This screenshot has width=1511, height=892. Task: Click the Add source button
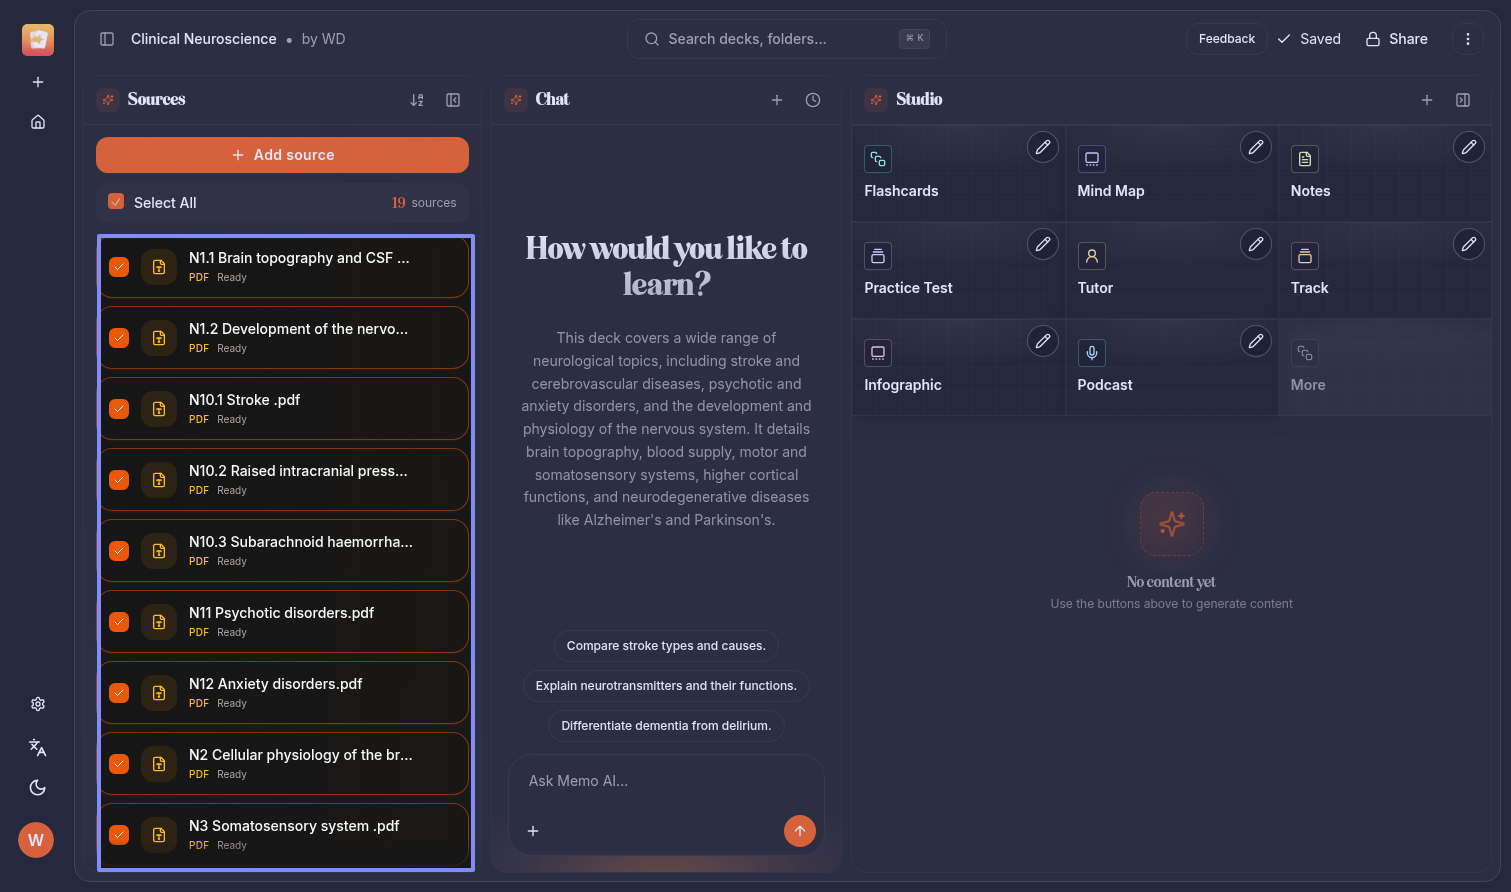click(x=282, y=155)
